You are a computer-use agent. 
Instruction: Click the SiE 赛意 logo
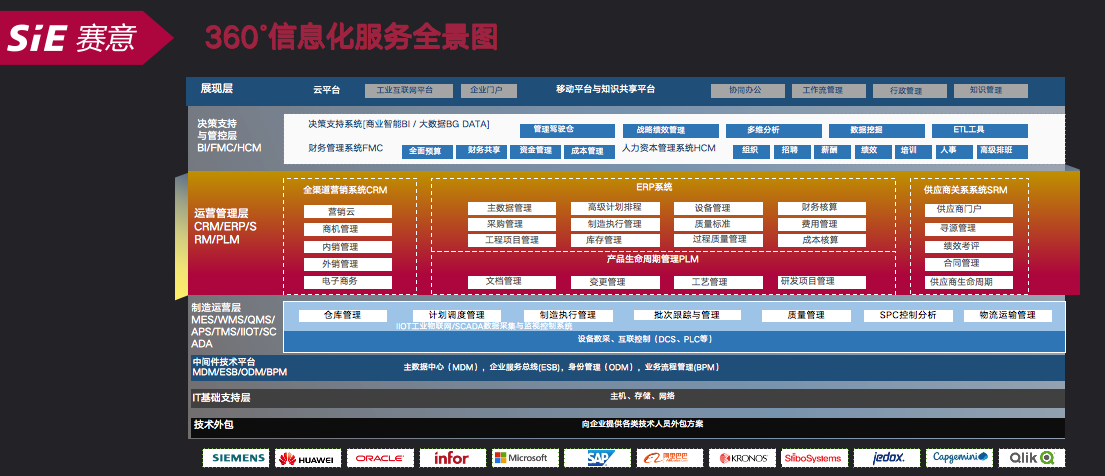point(80,38)
